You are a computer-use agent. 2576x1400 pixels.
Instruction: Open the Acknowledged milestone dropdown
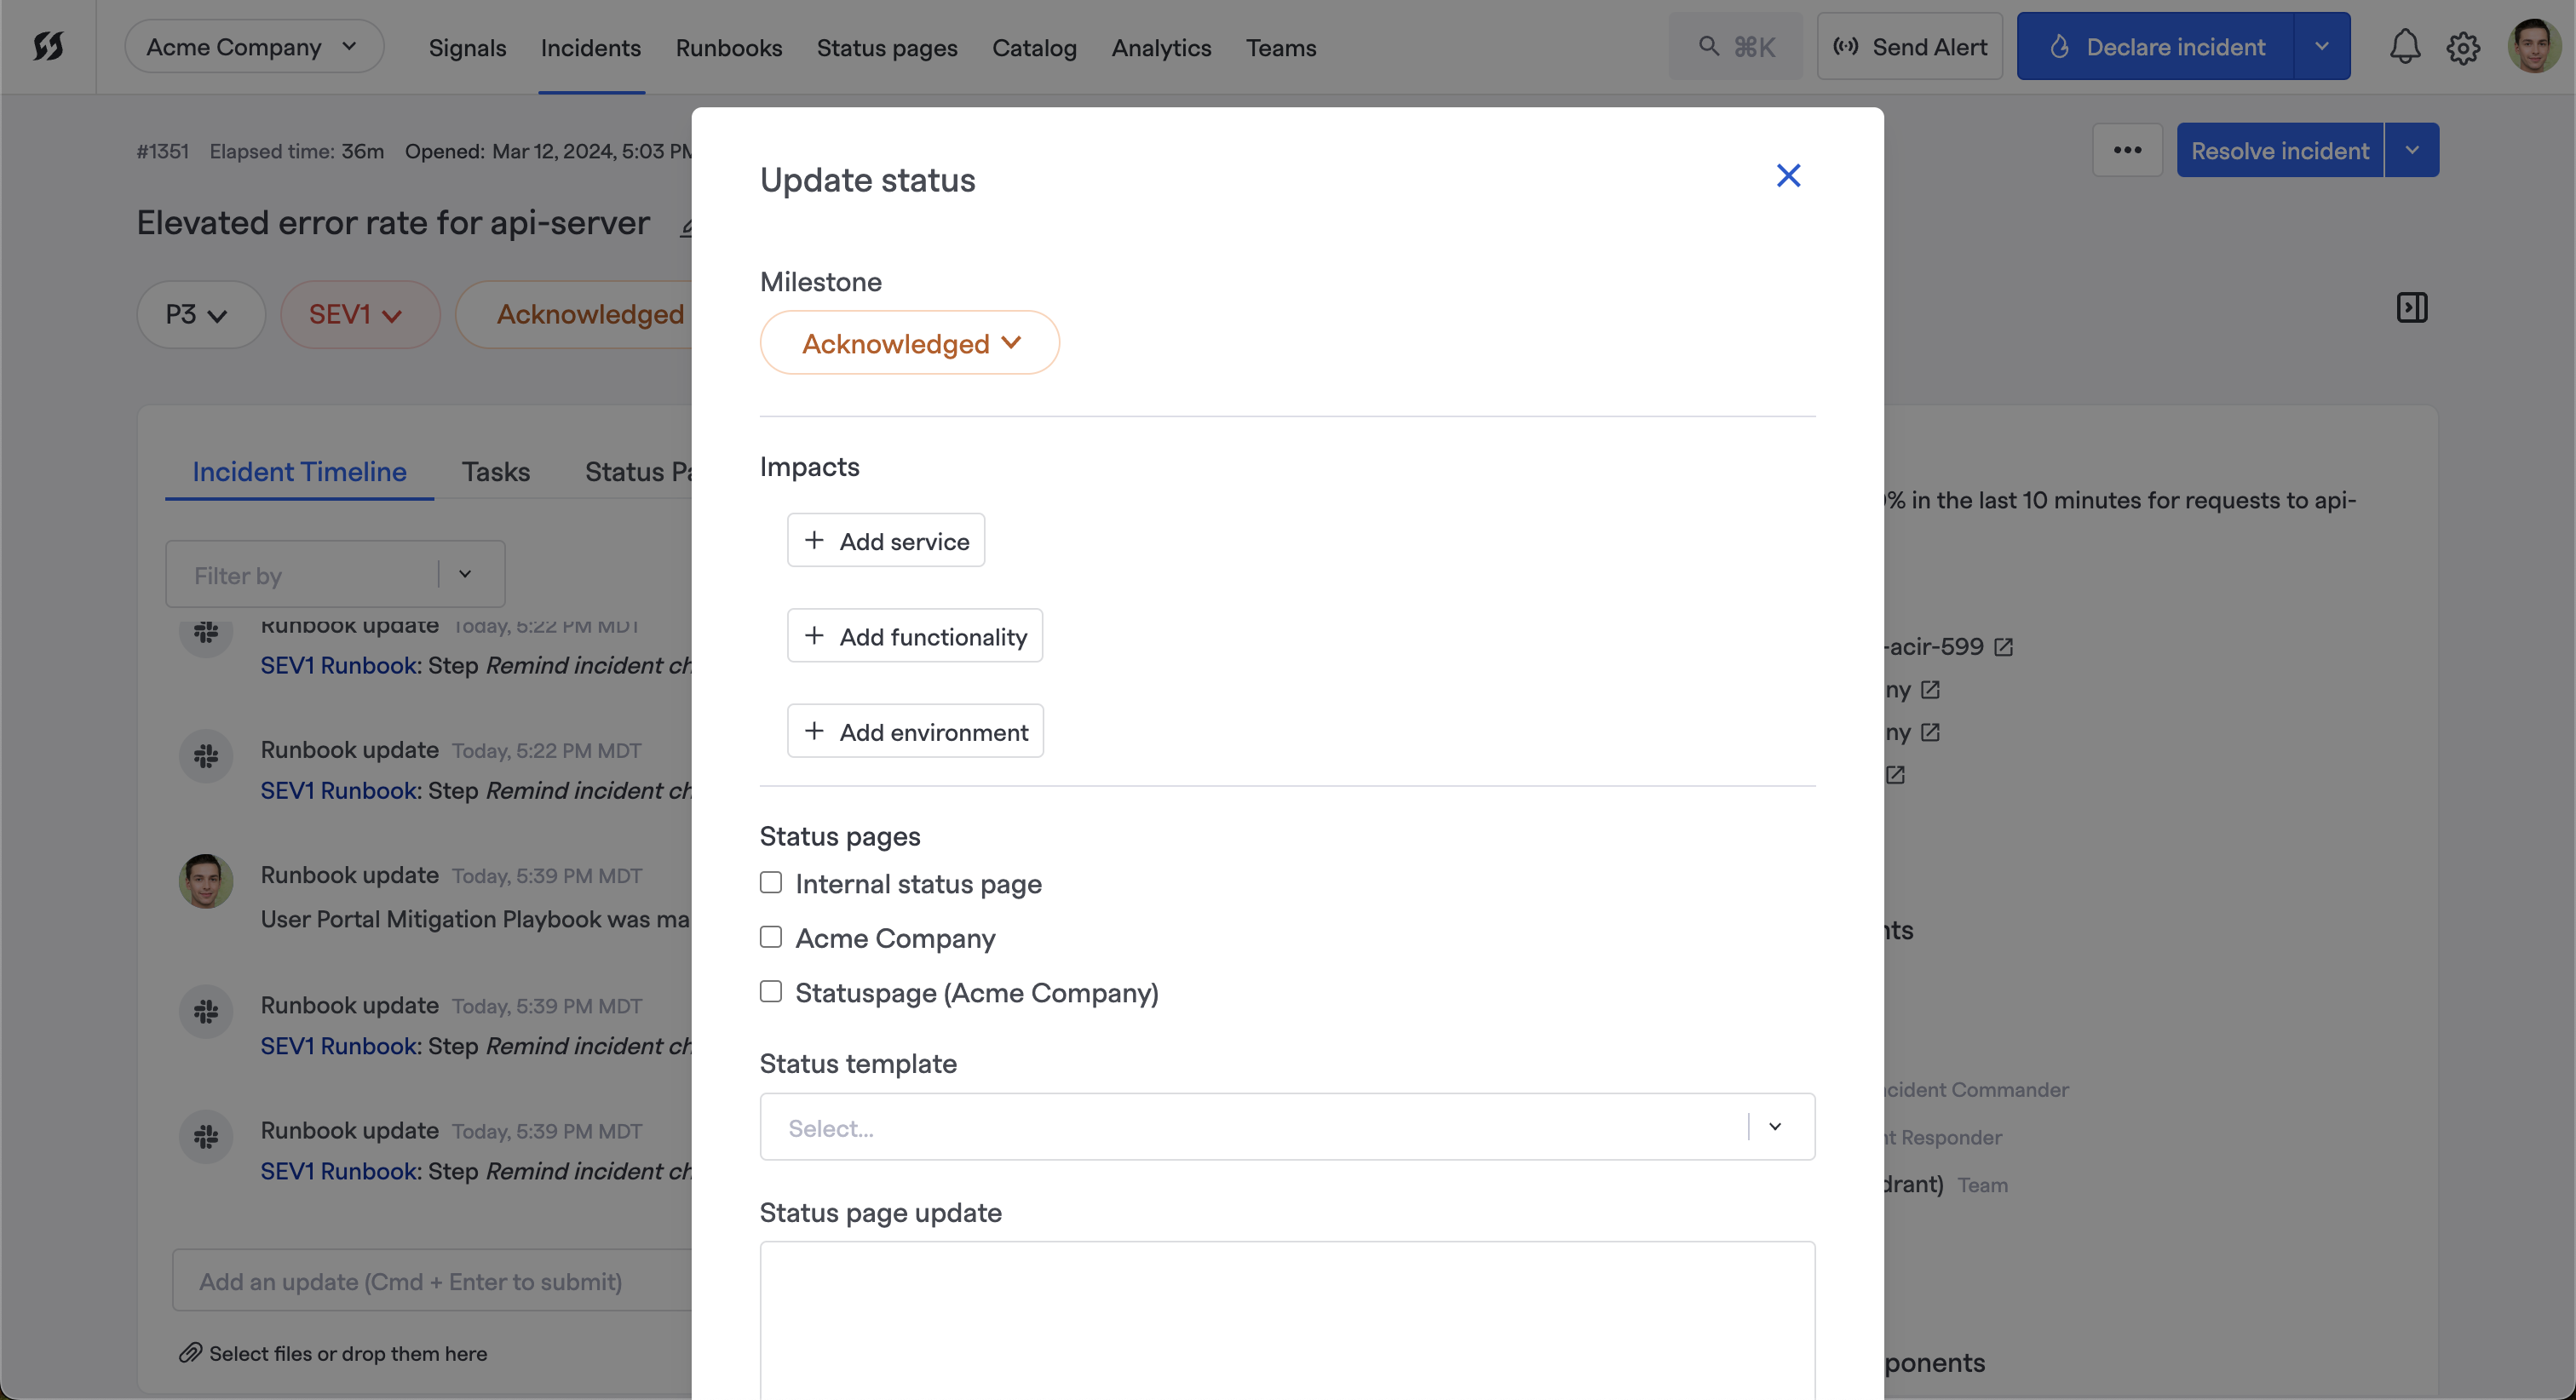909,343
